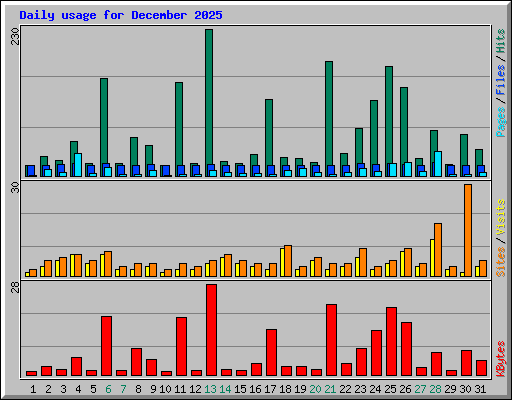Click the Hits legend text

501,41
